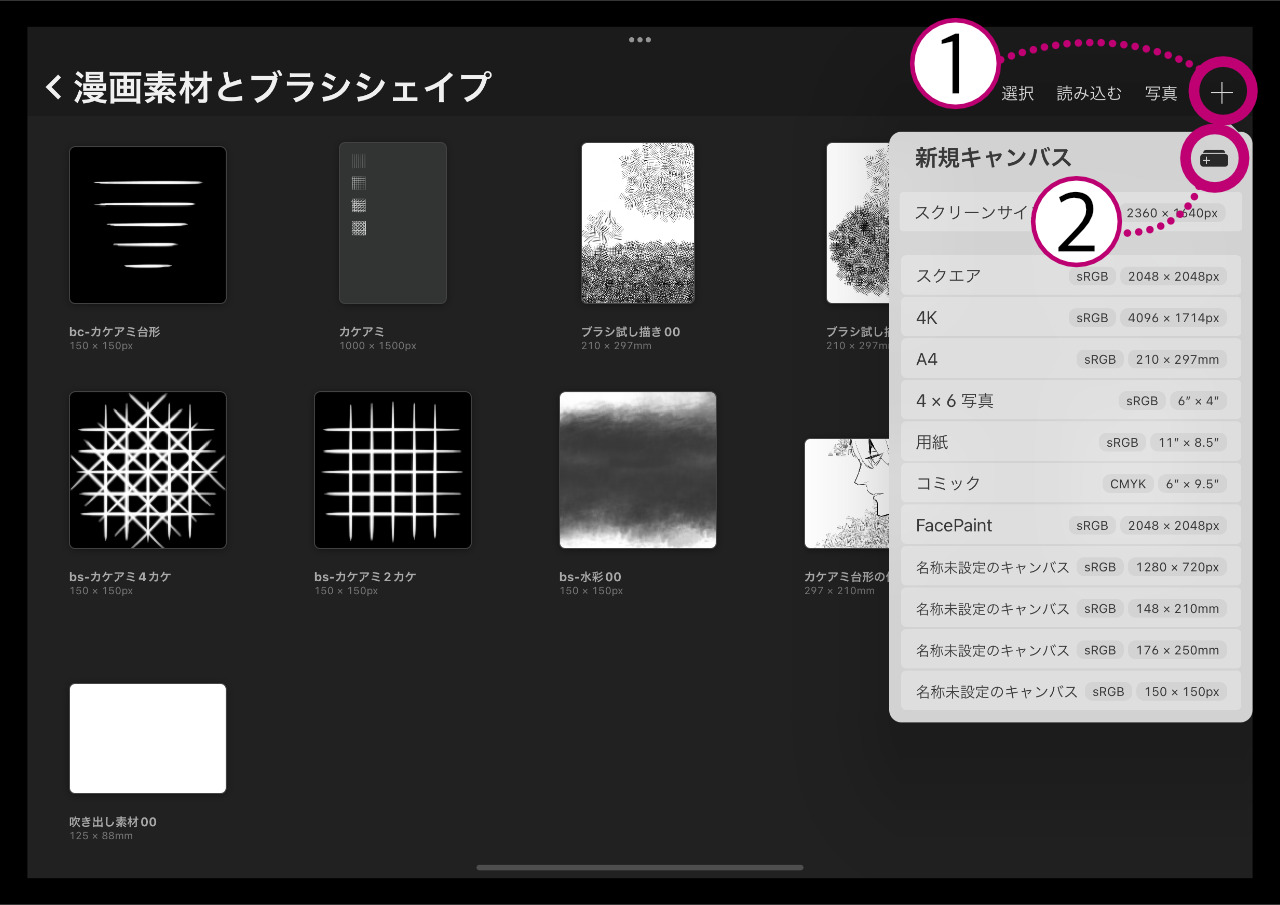
Task: Open 写真 to import a photo
Action: pos(1161,93)
